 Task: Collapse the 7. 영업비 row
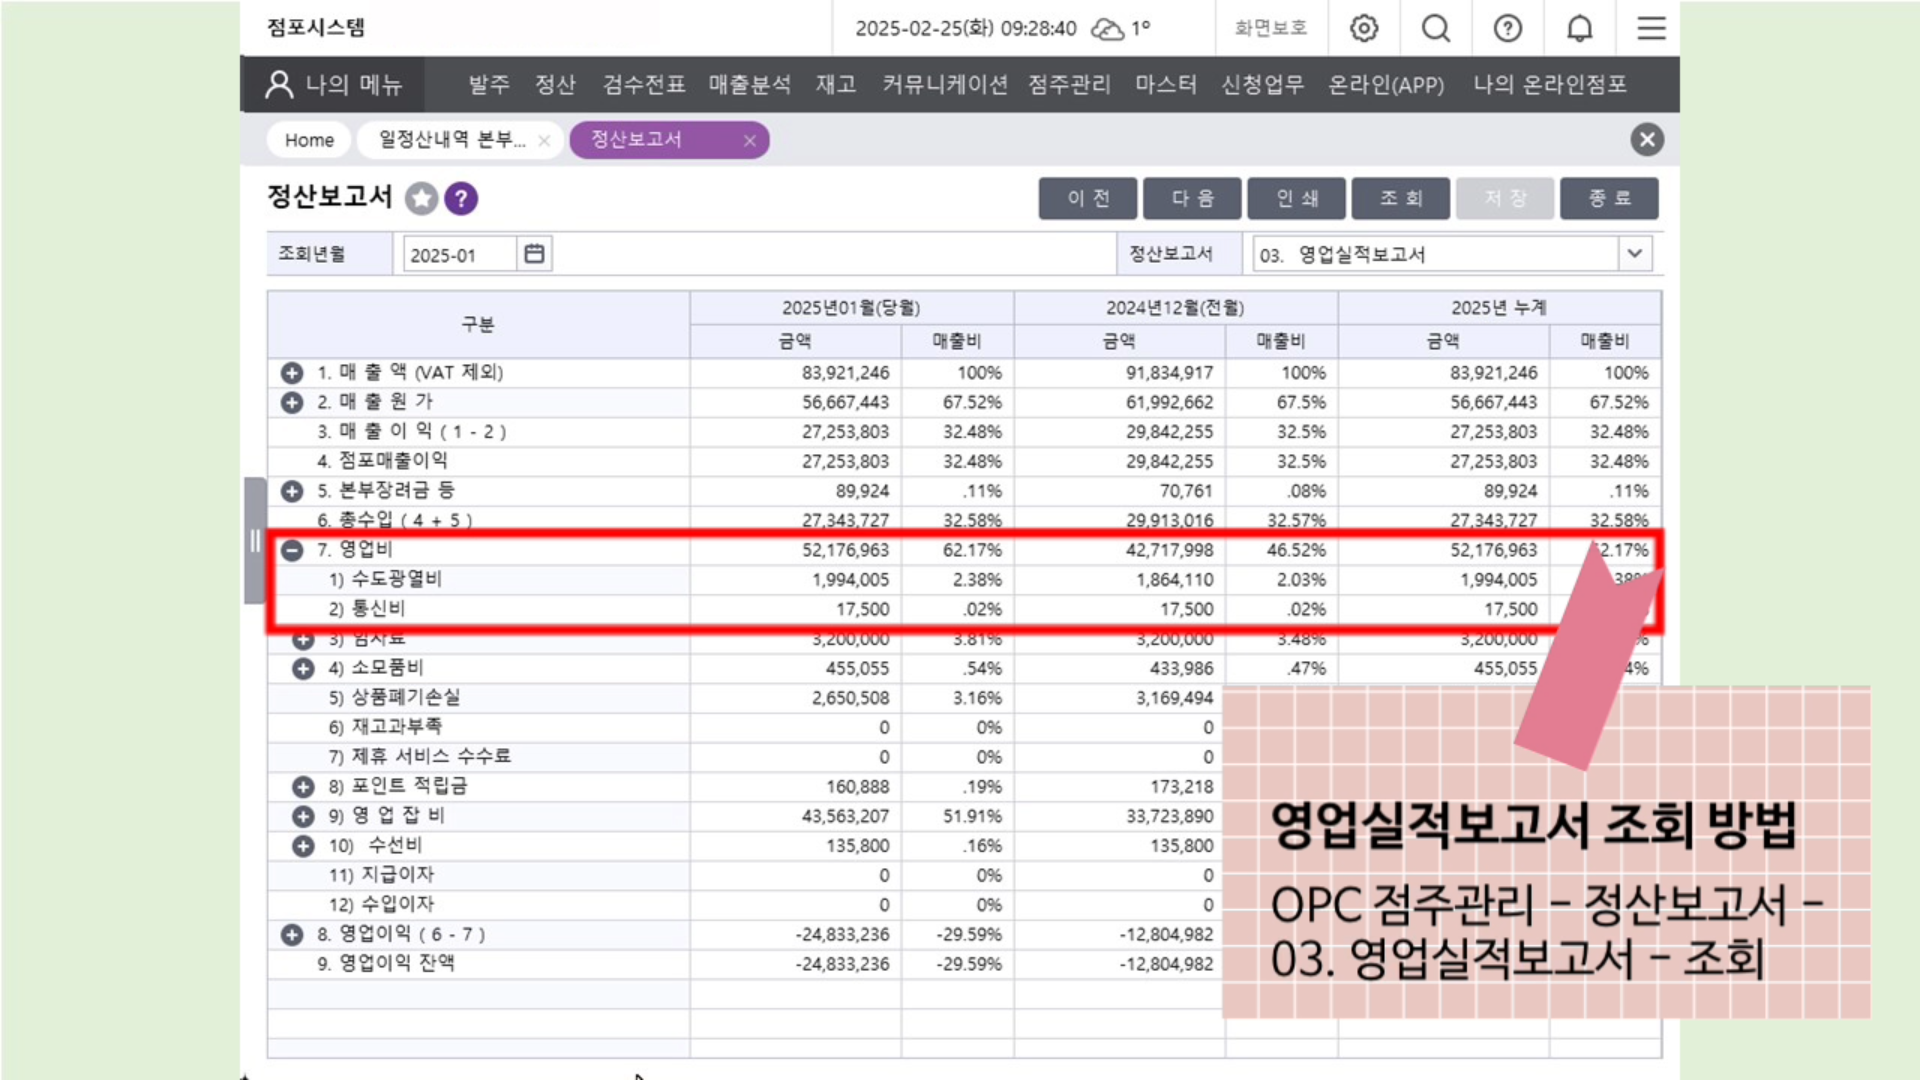click(292, 550)
